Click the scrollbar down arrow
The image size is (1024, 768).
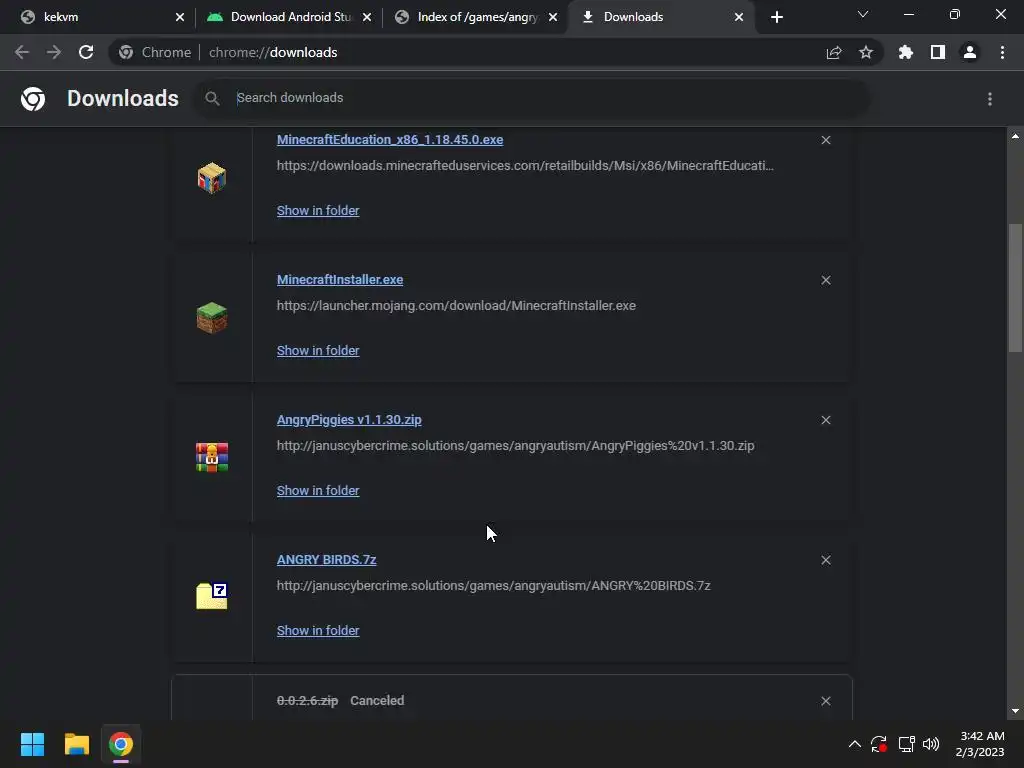[1015, 711]
